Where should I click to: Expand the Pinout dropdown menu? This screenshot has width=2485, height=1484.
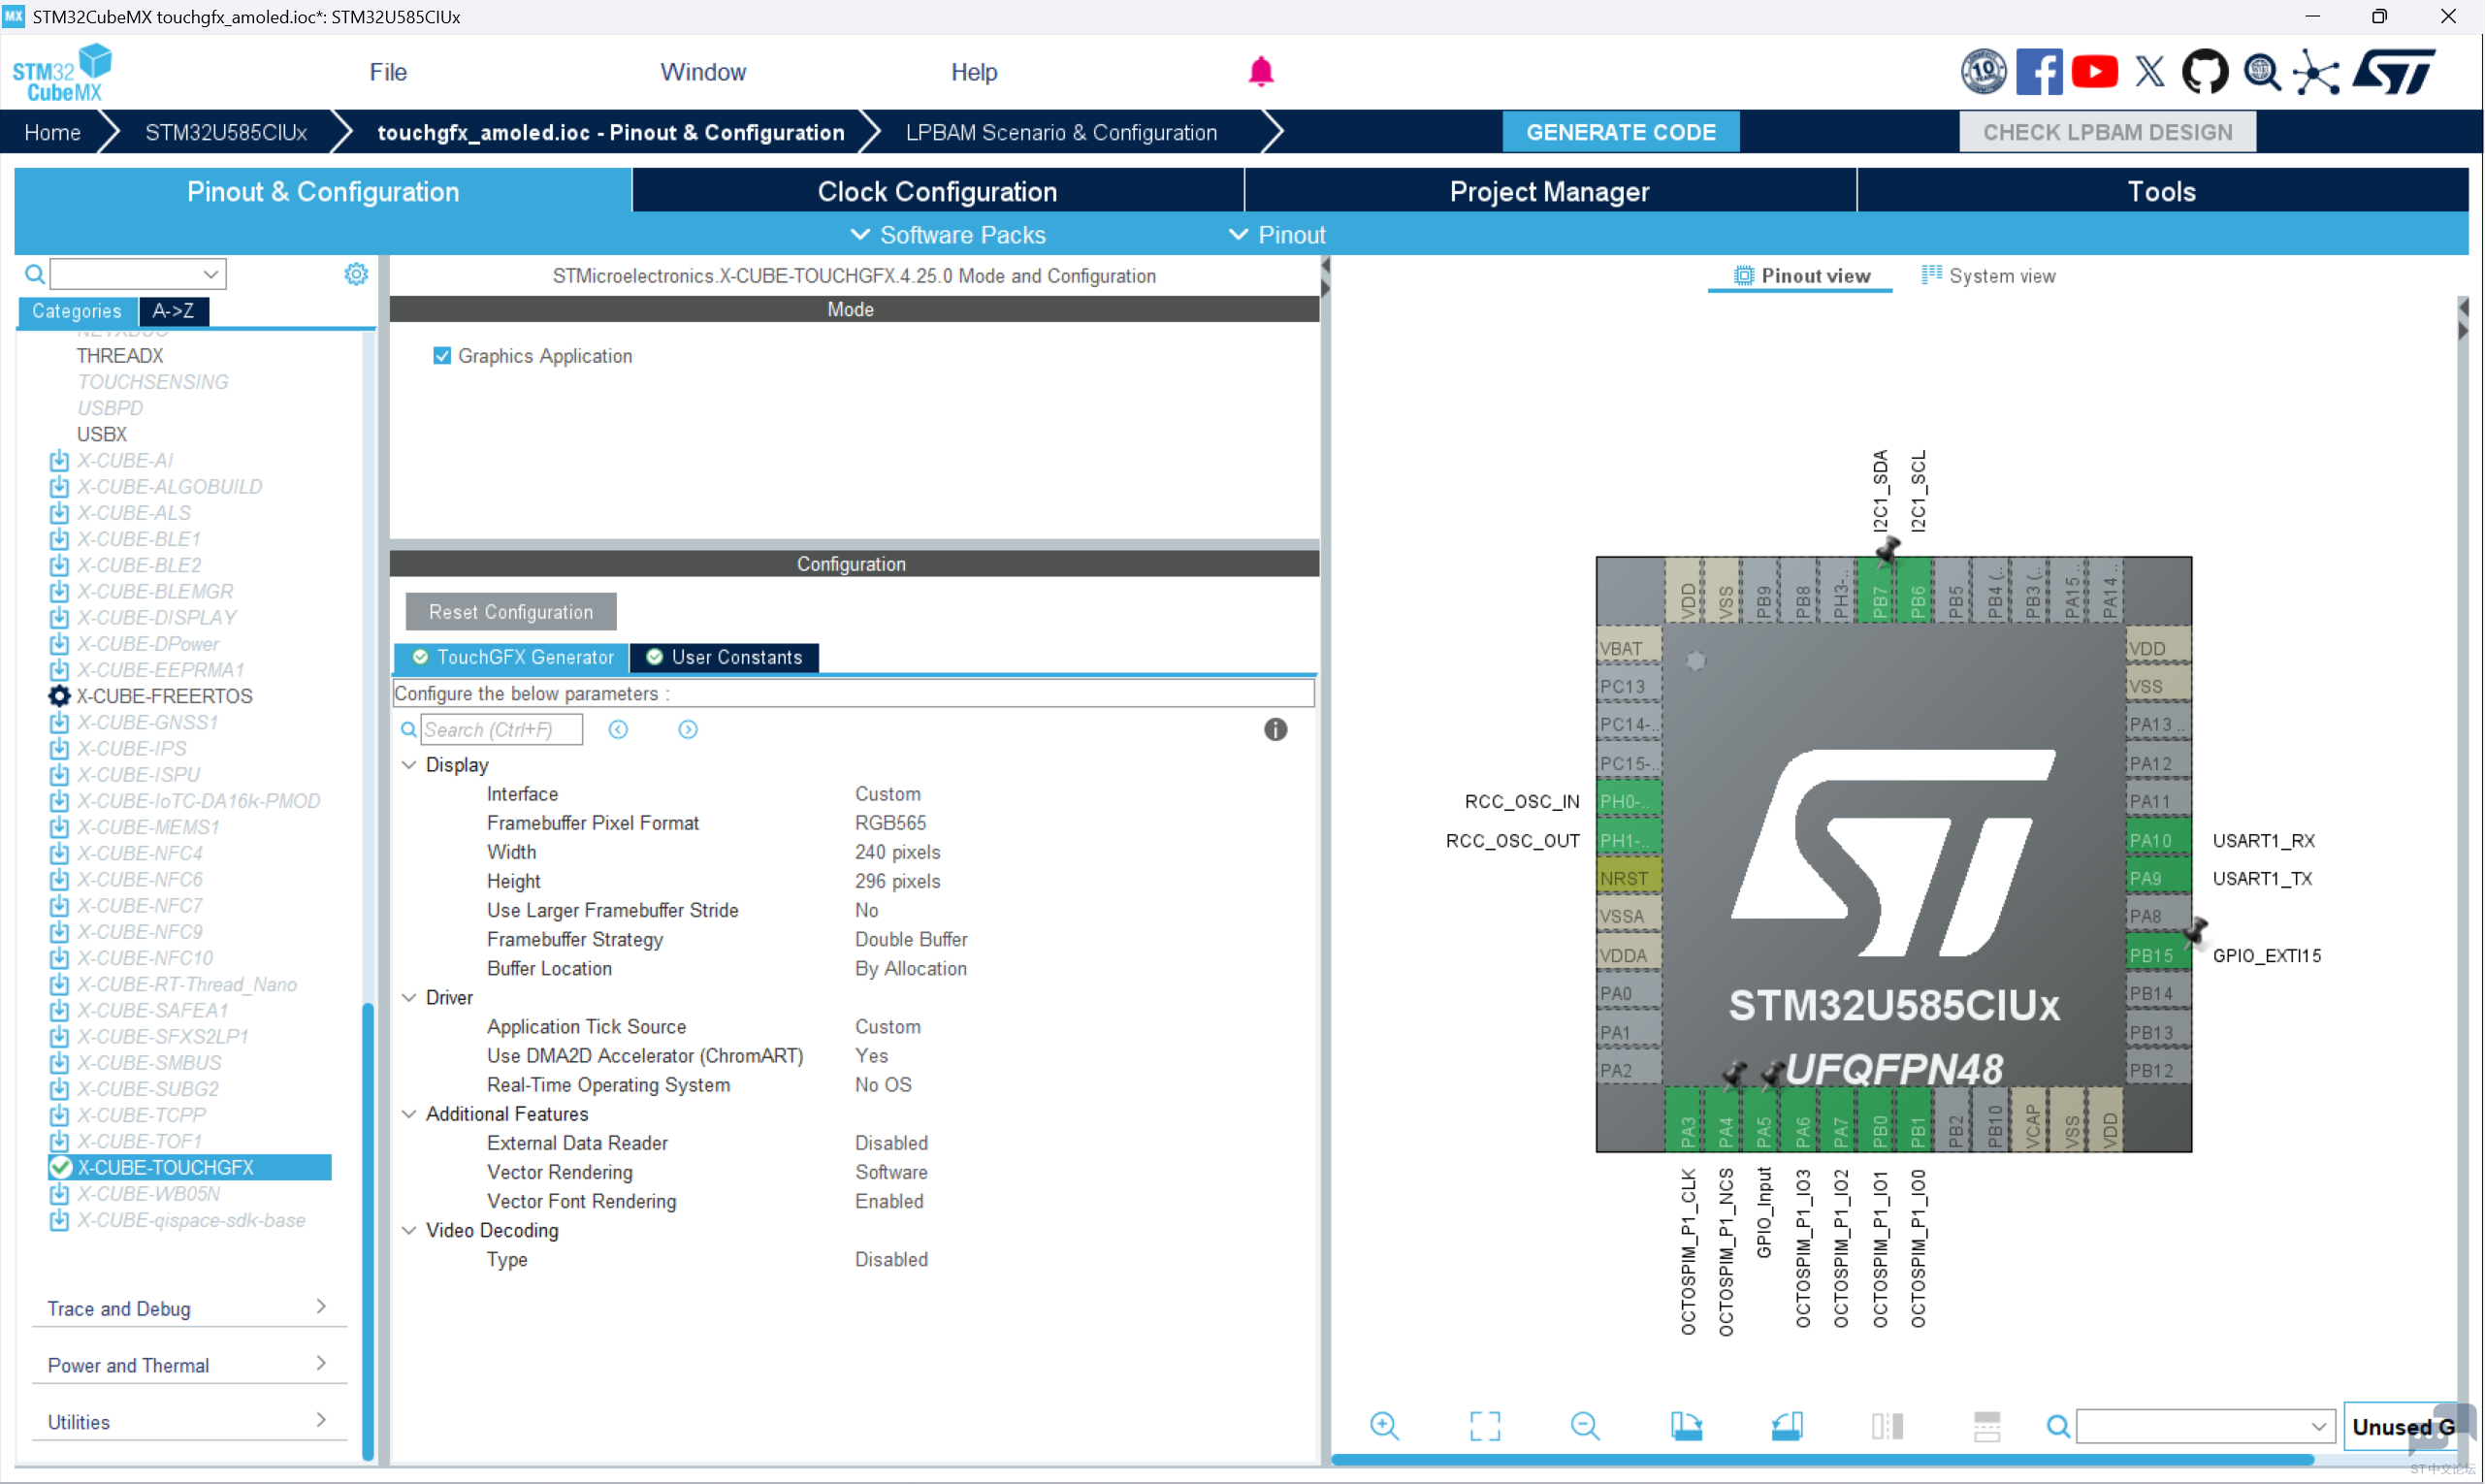coord(1277,235)
